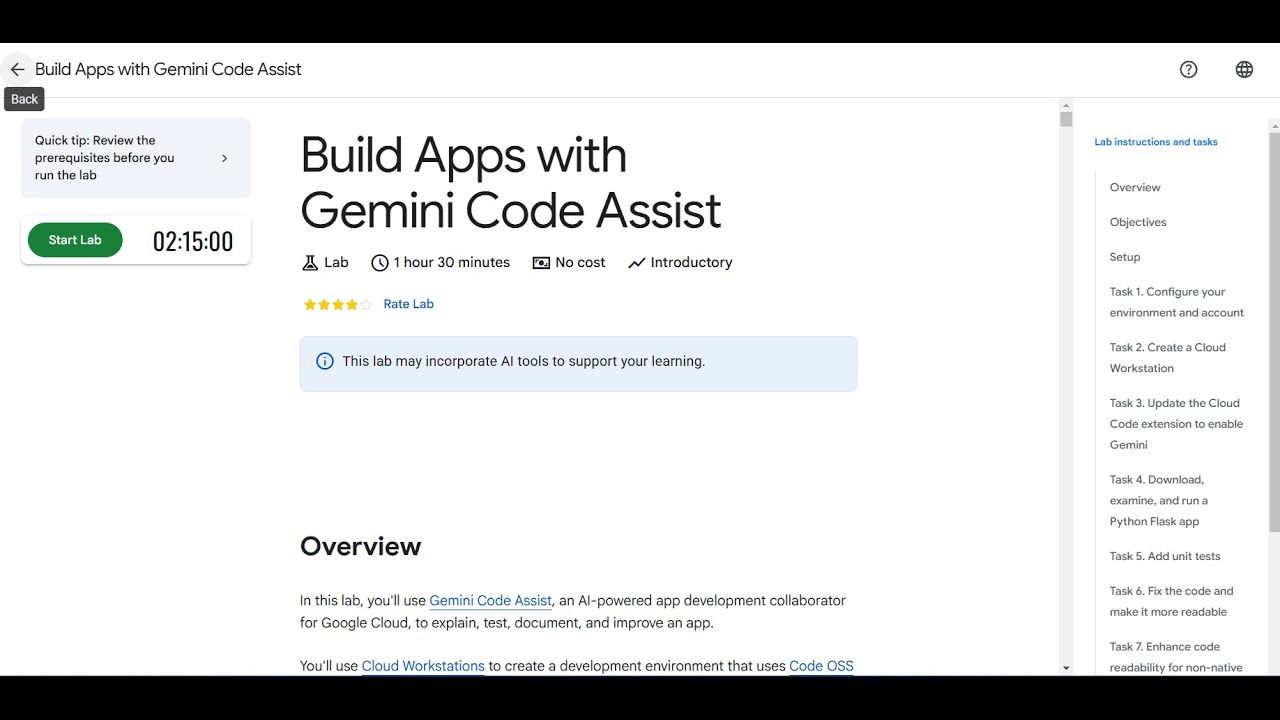This screenshot has width=1280, height=720.
Task: Click the fourth rating star
Action: tap(352, 305)
